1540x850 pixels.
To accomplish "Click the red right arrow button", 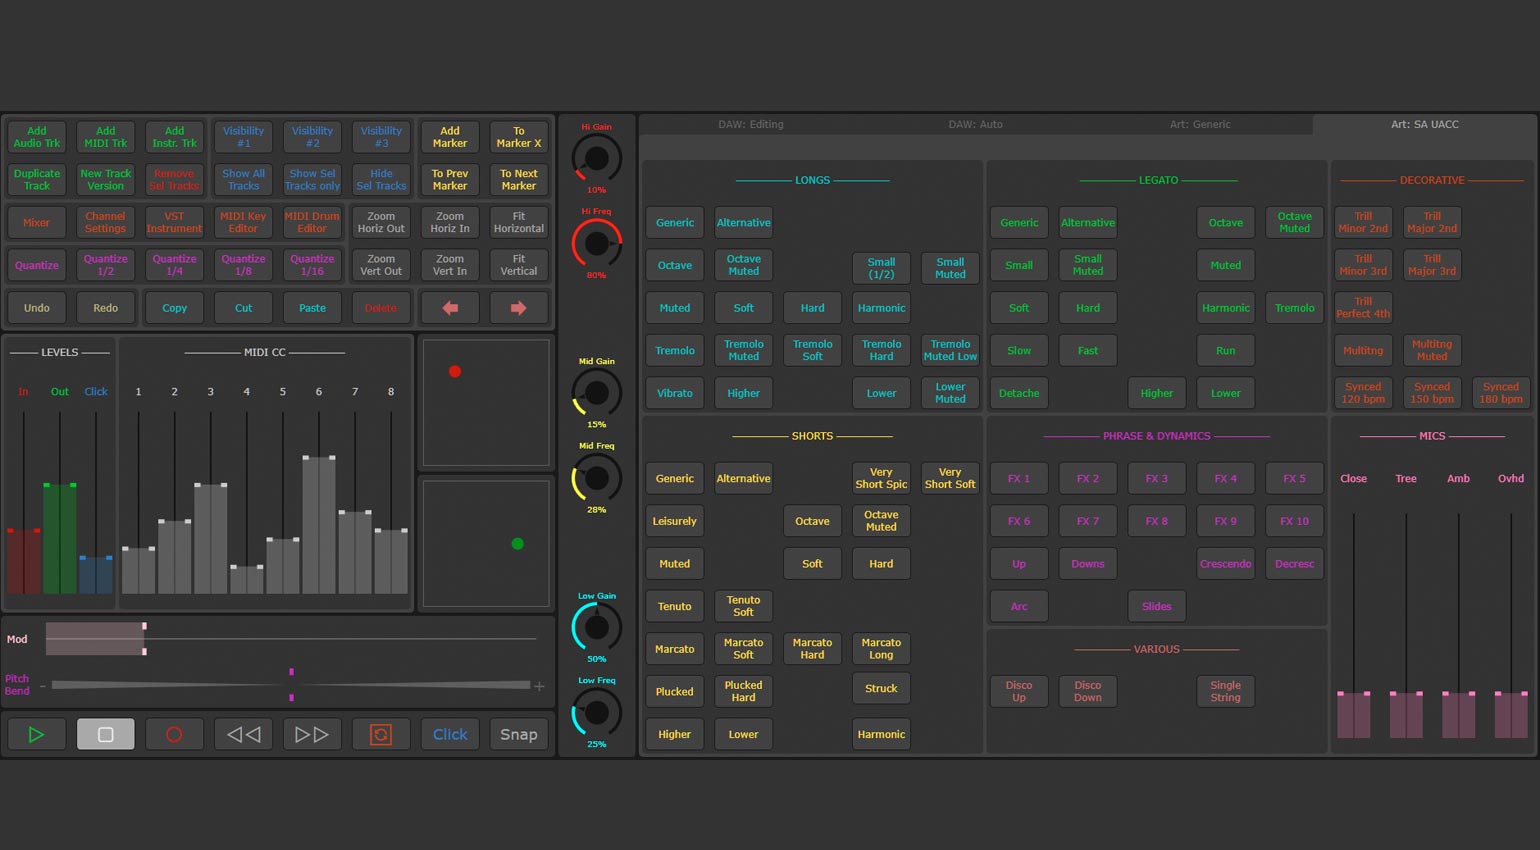I will coord(518,308).
